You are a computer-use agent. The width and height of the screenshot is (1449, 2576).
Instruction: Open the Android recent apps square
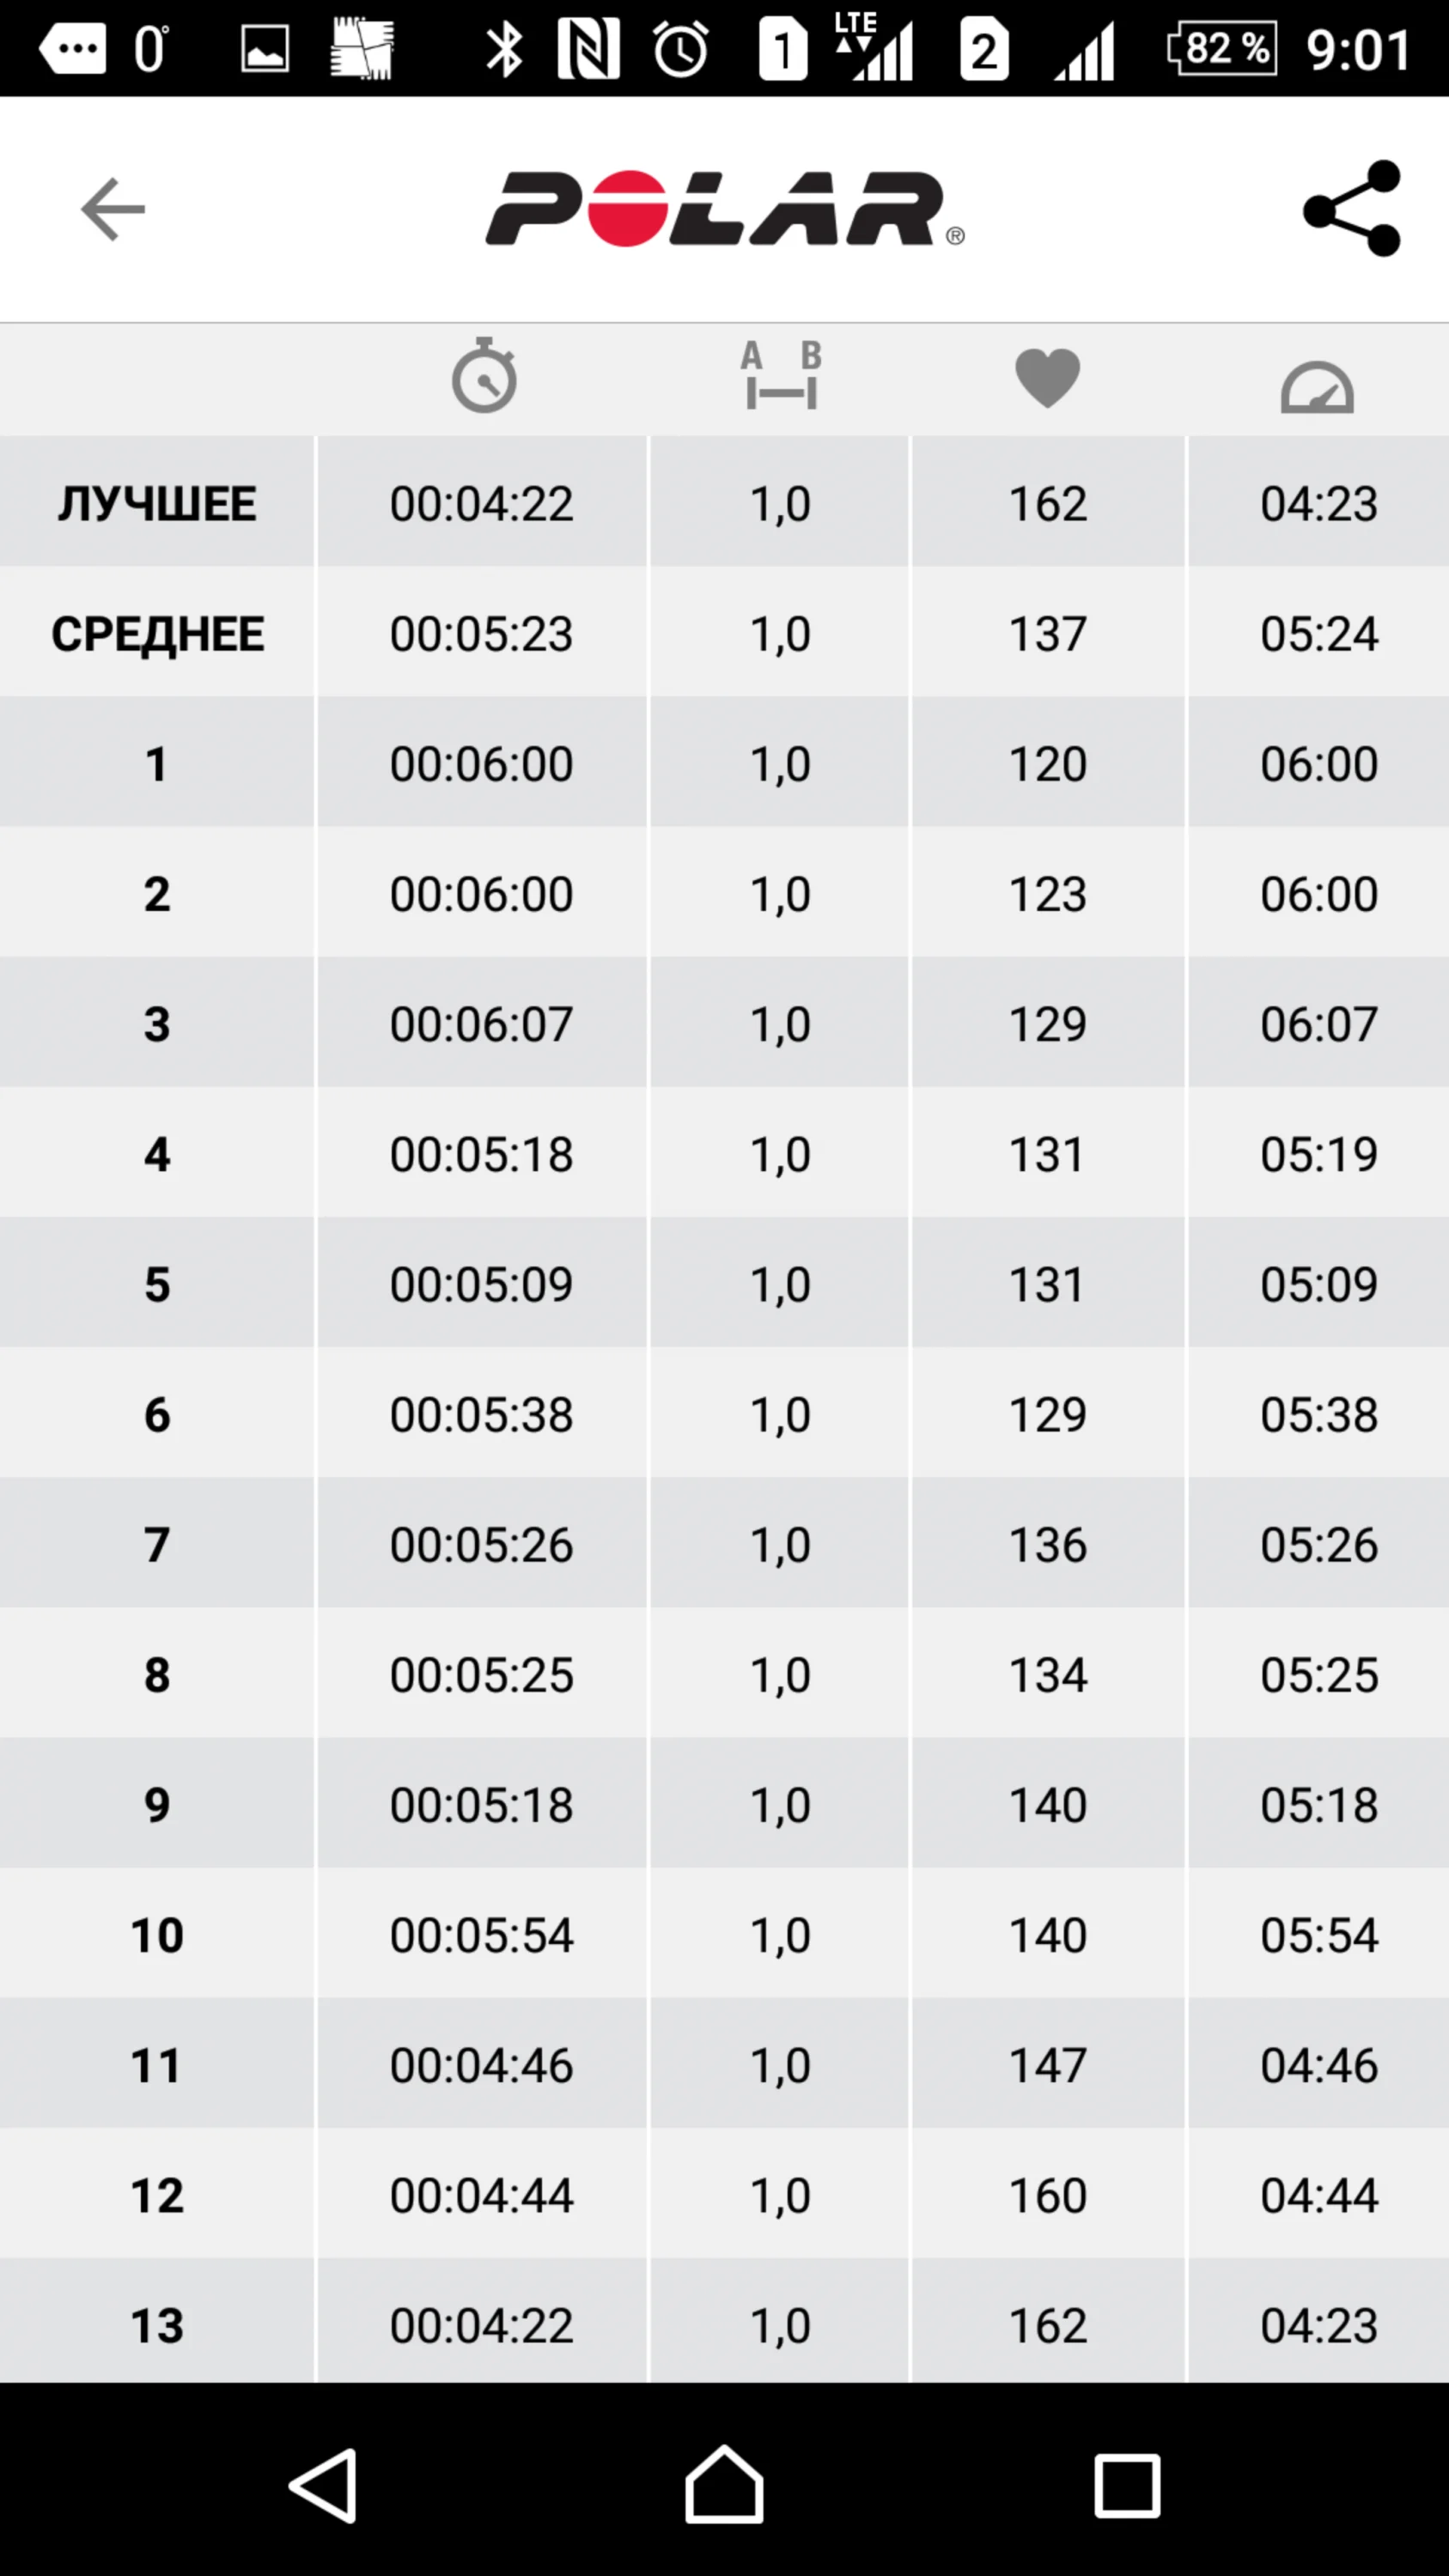tap(1127, 2484)
